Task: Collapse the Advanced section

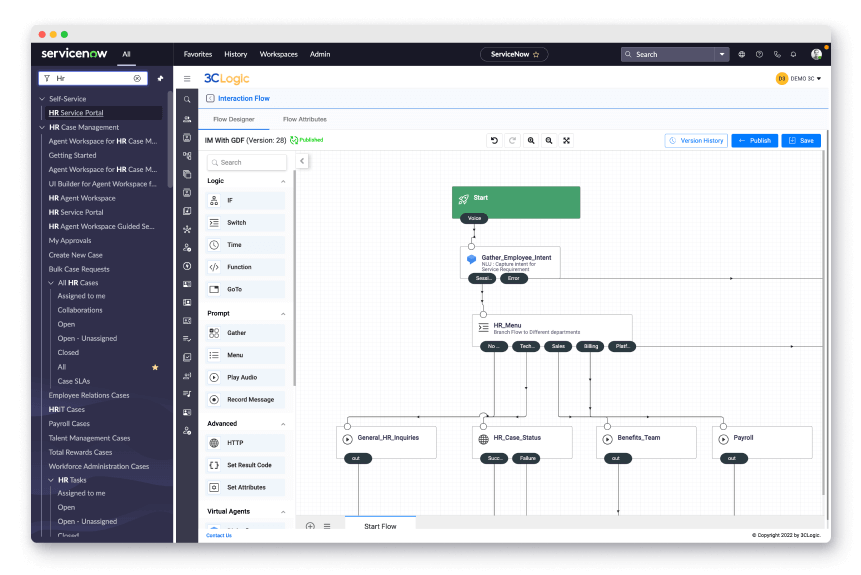Action: 283,424
